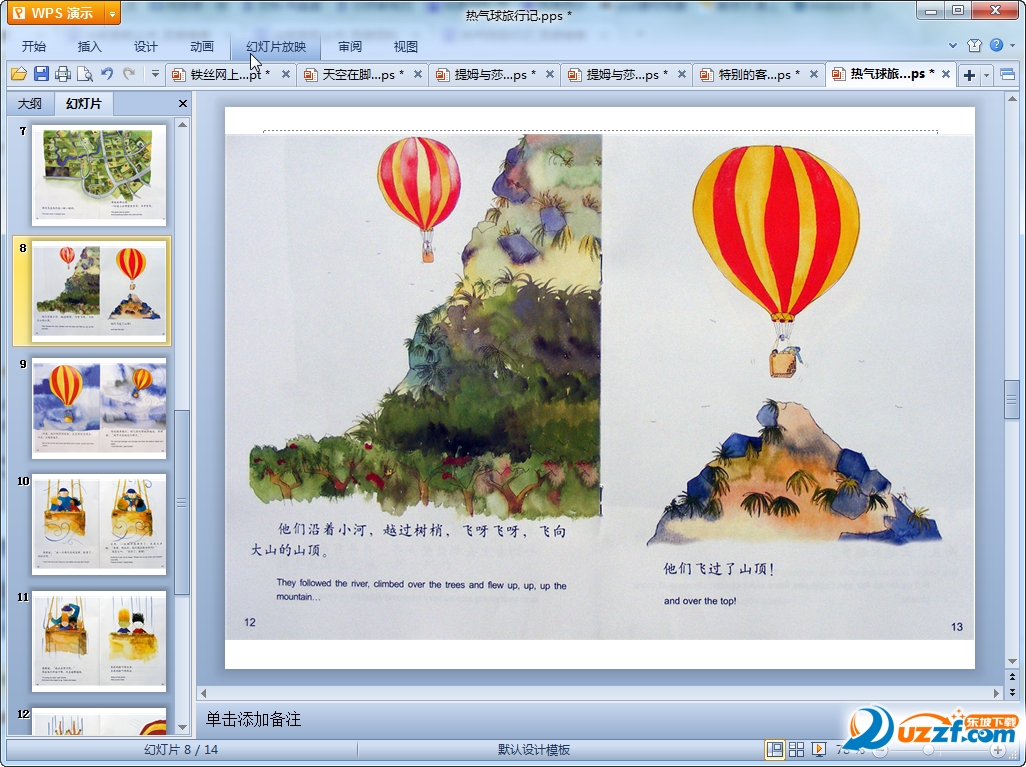
Task: Click the 幻灯片 8 / 14 status text
Action: tap(181, 749)
